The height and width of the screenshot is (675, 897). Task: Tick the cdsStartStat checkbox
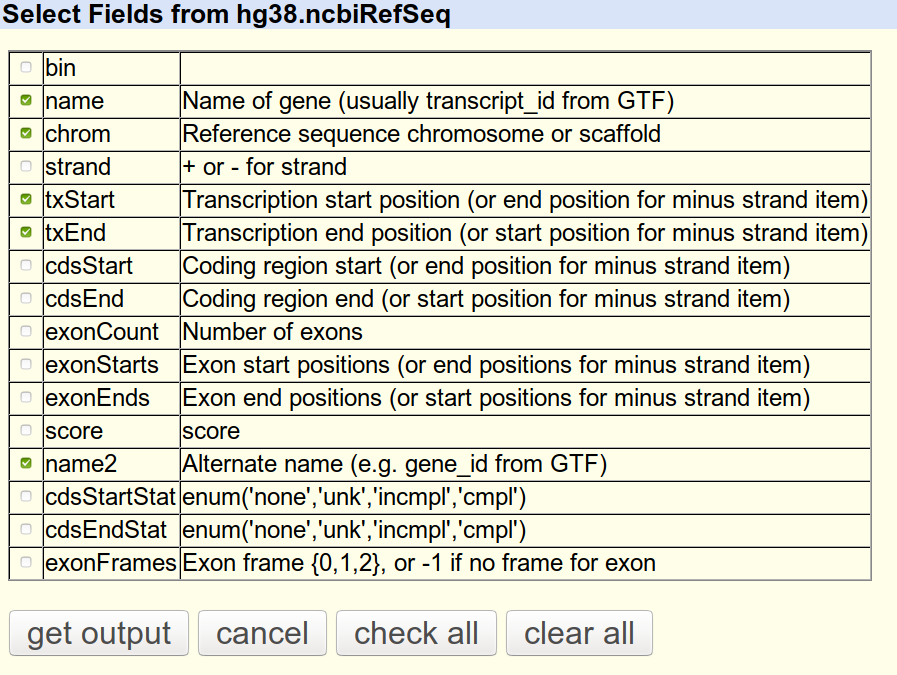(x=26, y=497)
